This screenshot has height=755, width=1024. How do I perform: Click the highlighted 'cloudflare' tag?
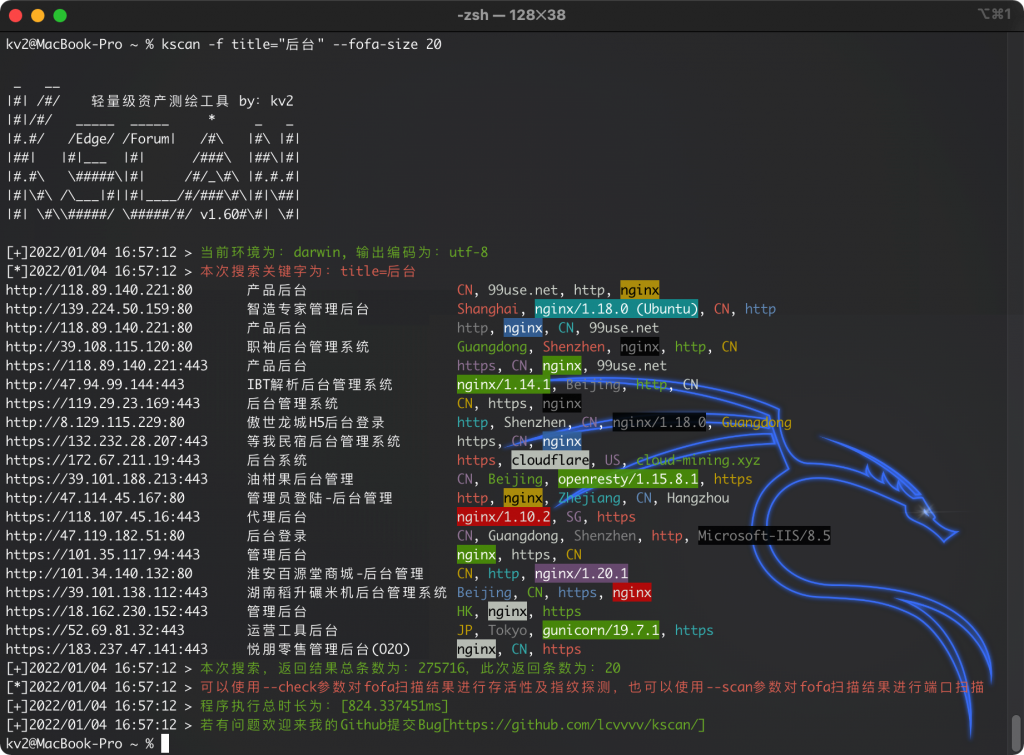click(550, 460)
